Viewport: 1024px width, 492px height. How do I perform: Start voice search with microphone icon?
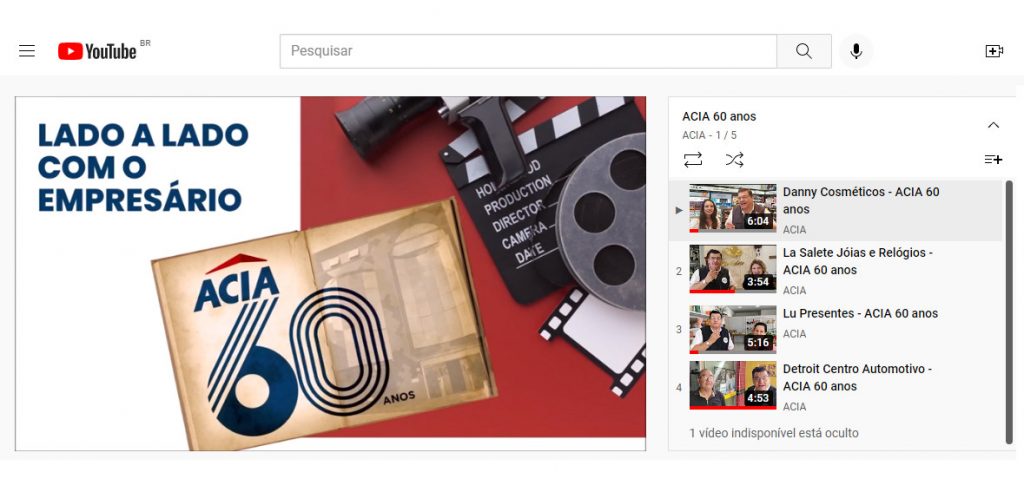(x=856, y=51)
